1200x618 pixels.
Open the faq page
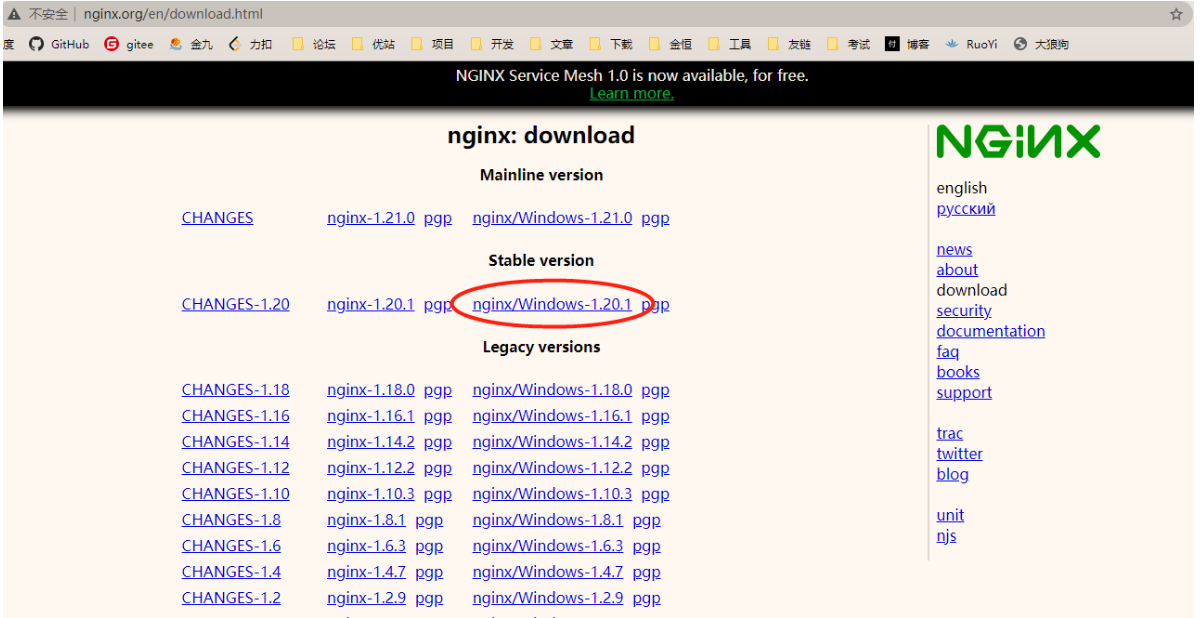point(947,352)
